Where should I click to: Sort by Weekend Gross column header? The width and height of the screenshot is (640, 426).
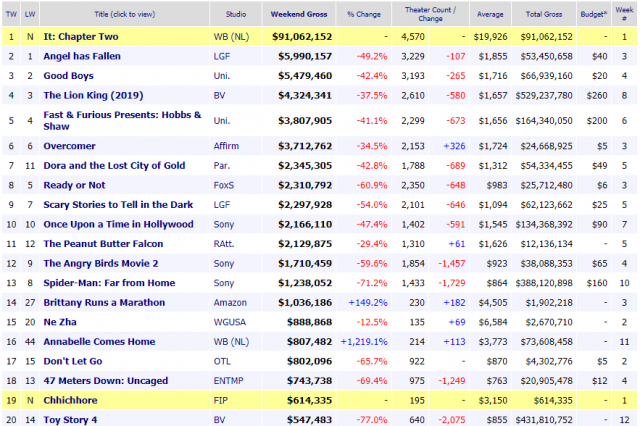[x=299, y=14]
